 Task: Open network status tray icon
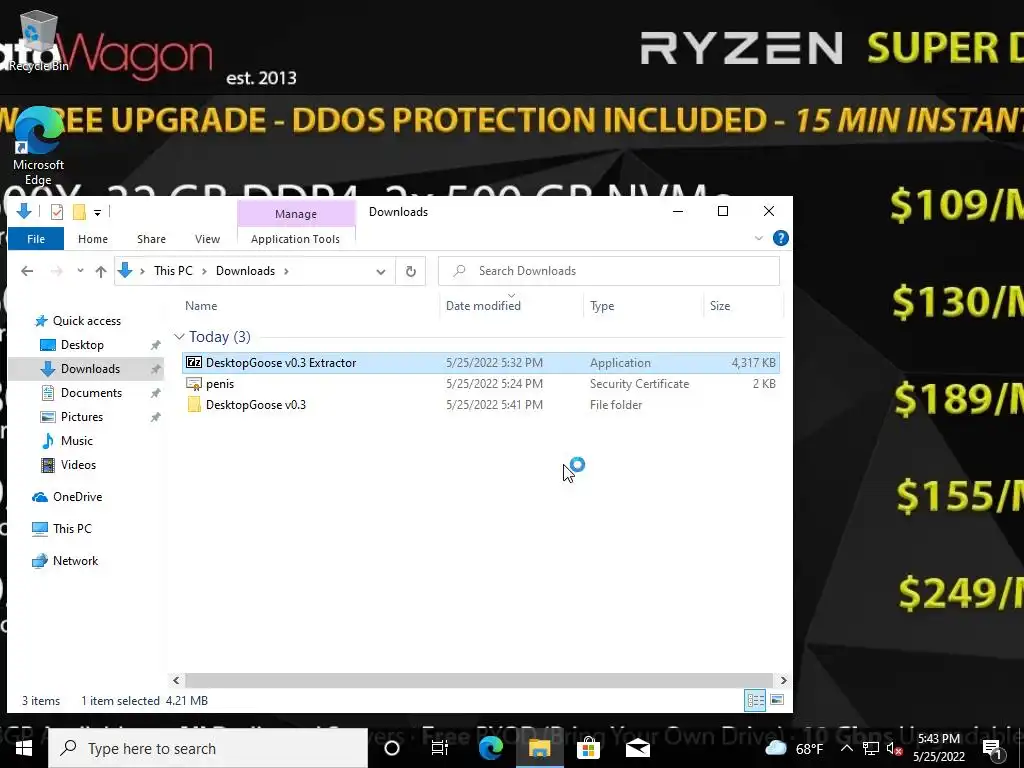coord(871,748)
